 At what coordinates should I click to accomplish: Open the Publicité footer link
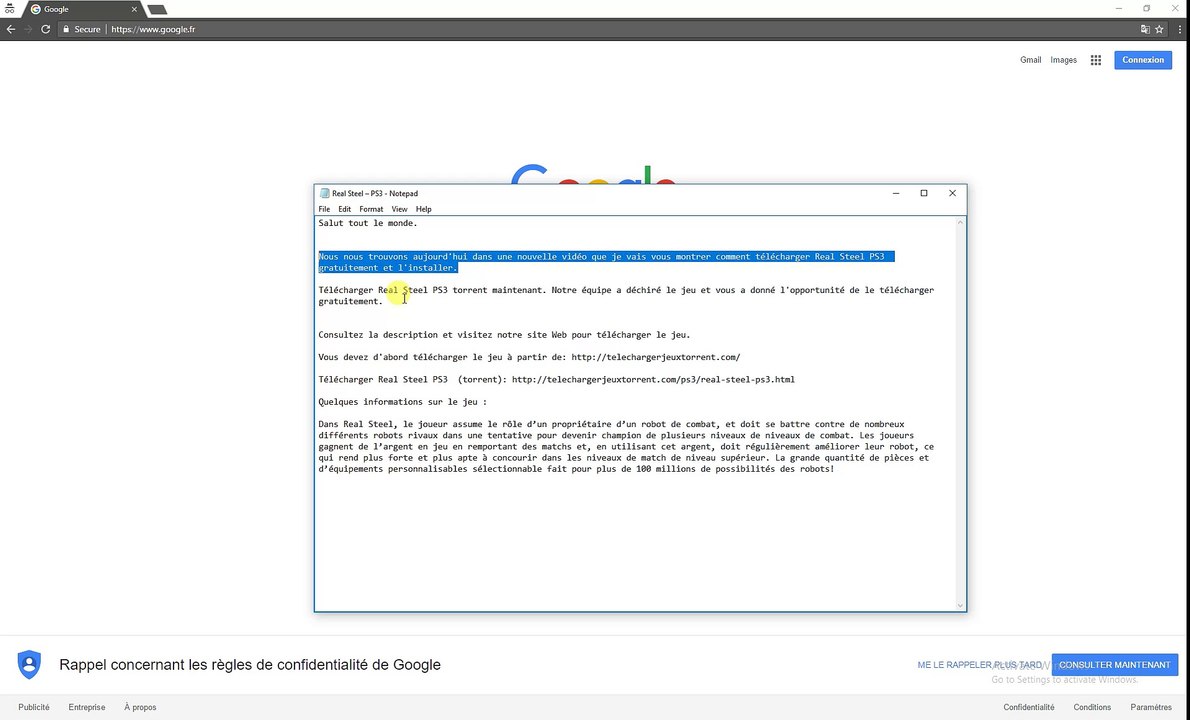click(x=34, y=707)
